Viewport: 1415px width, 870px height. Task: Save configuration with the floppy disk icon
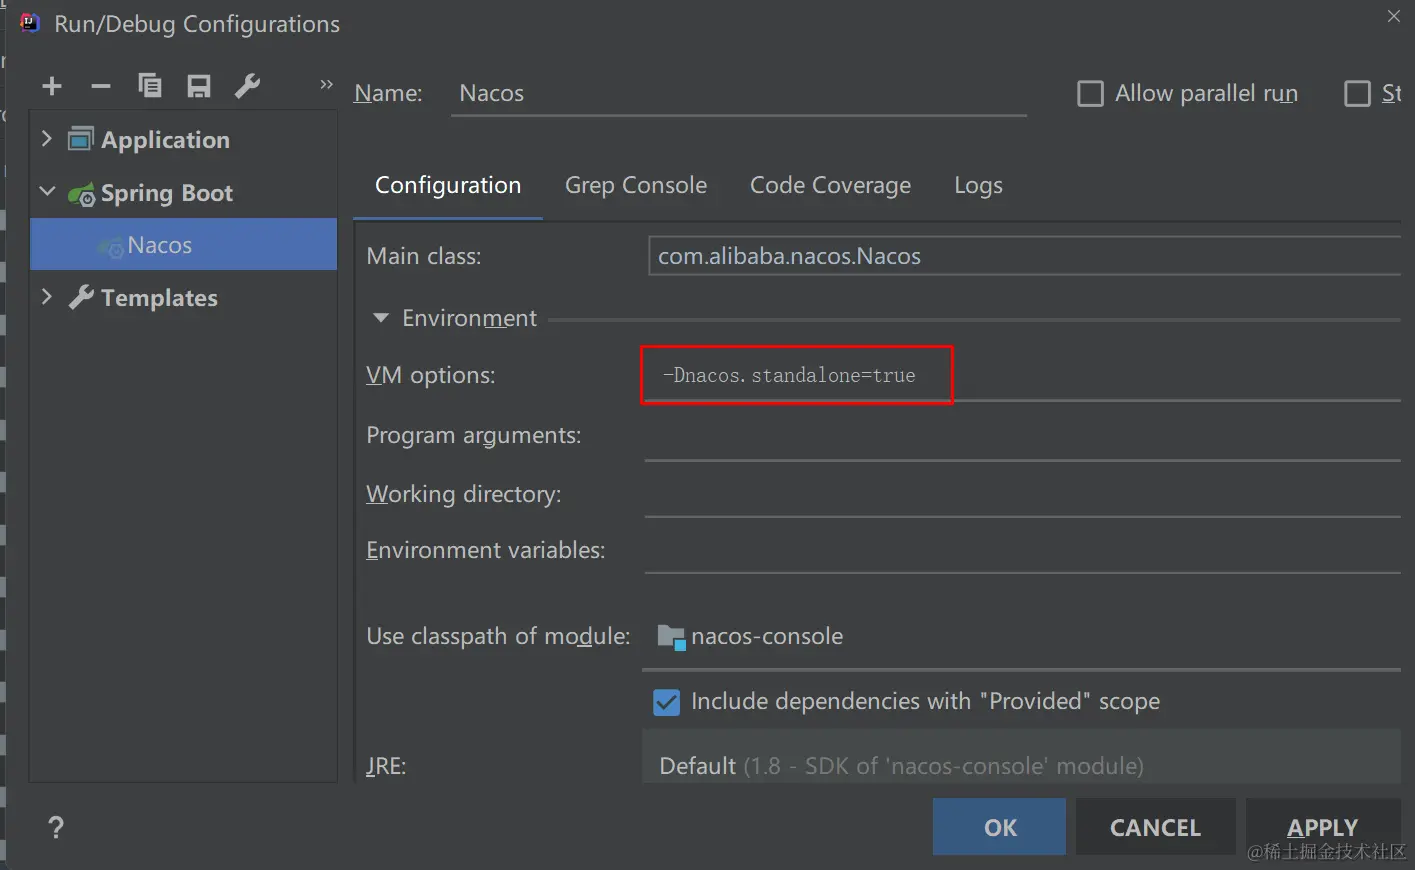point(199,86)
